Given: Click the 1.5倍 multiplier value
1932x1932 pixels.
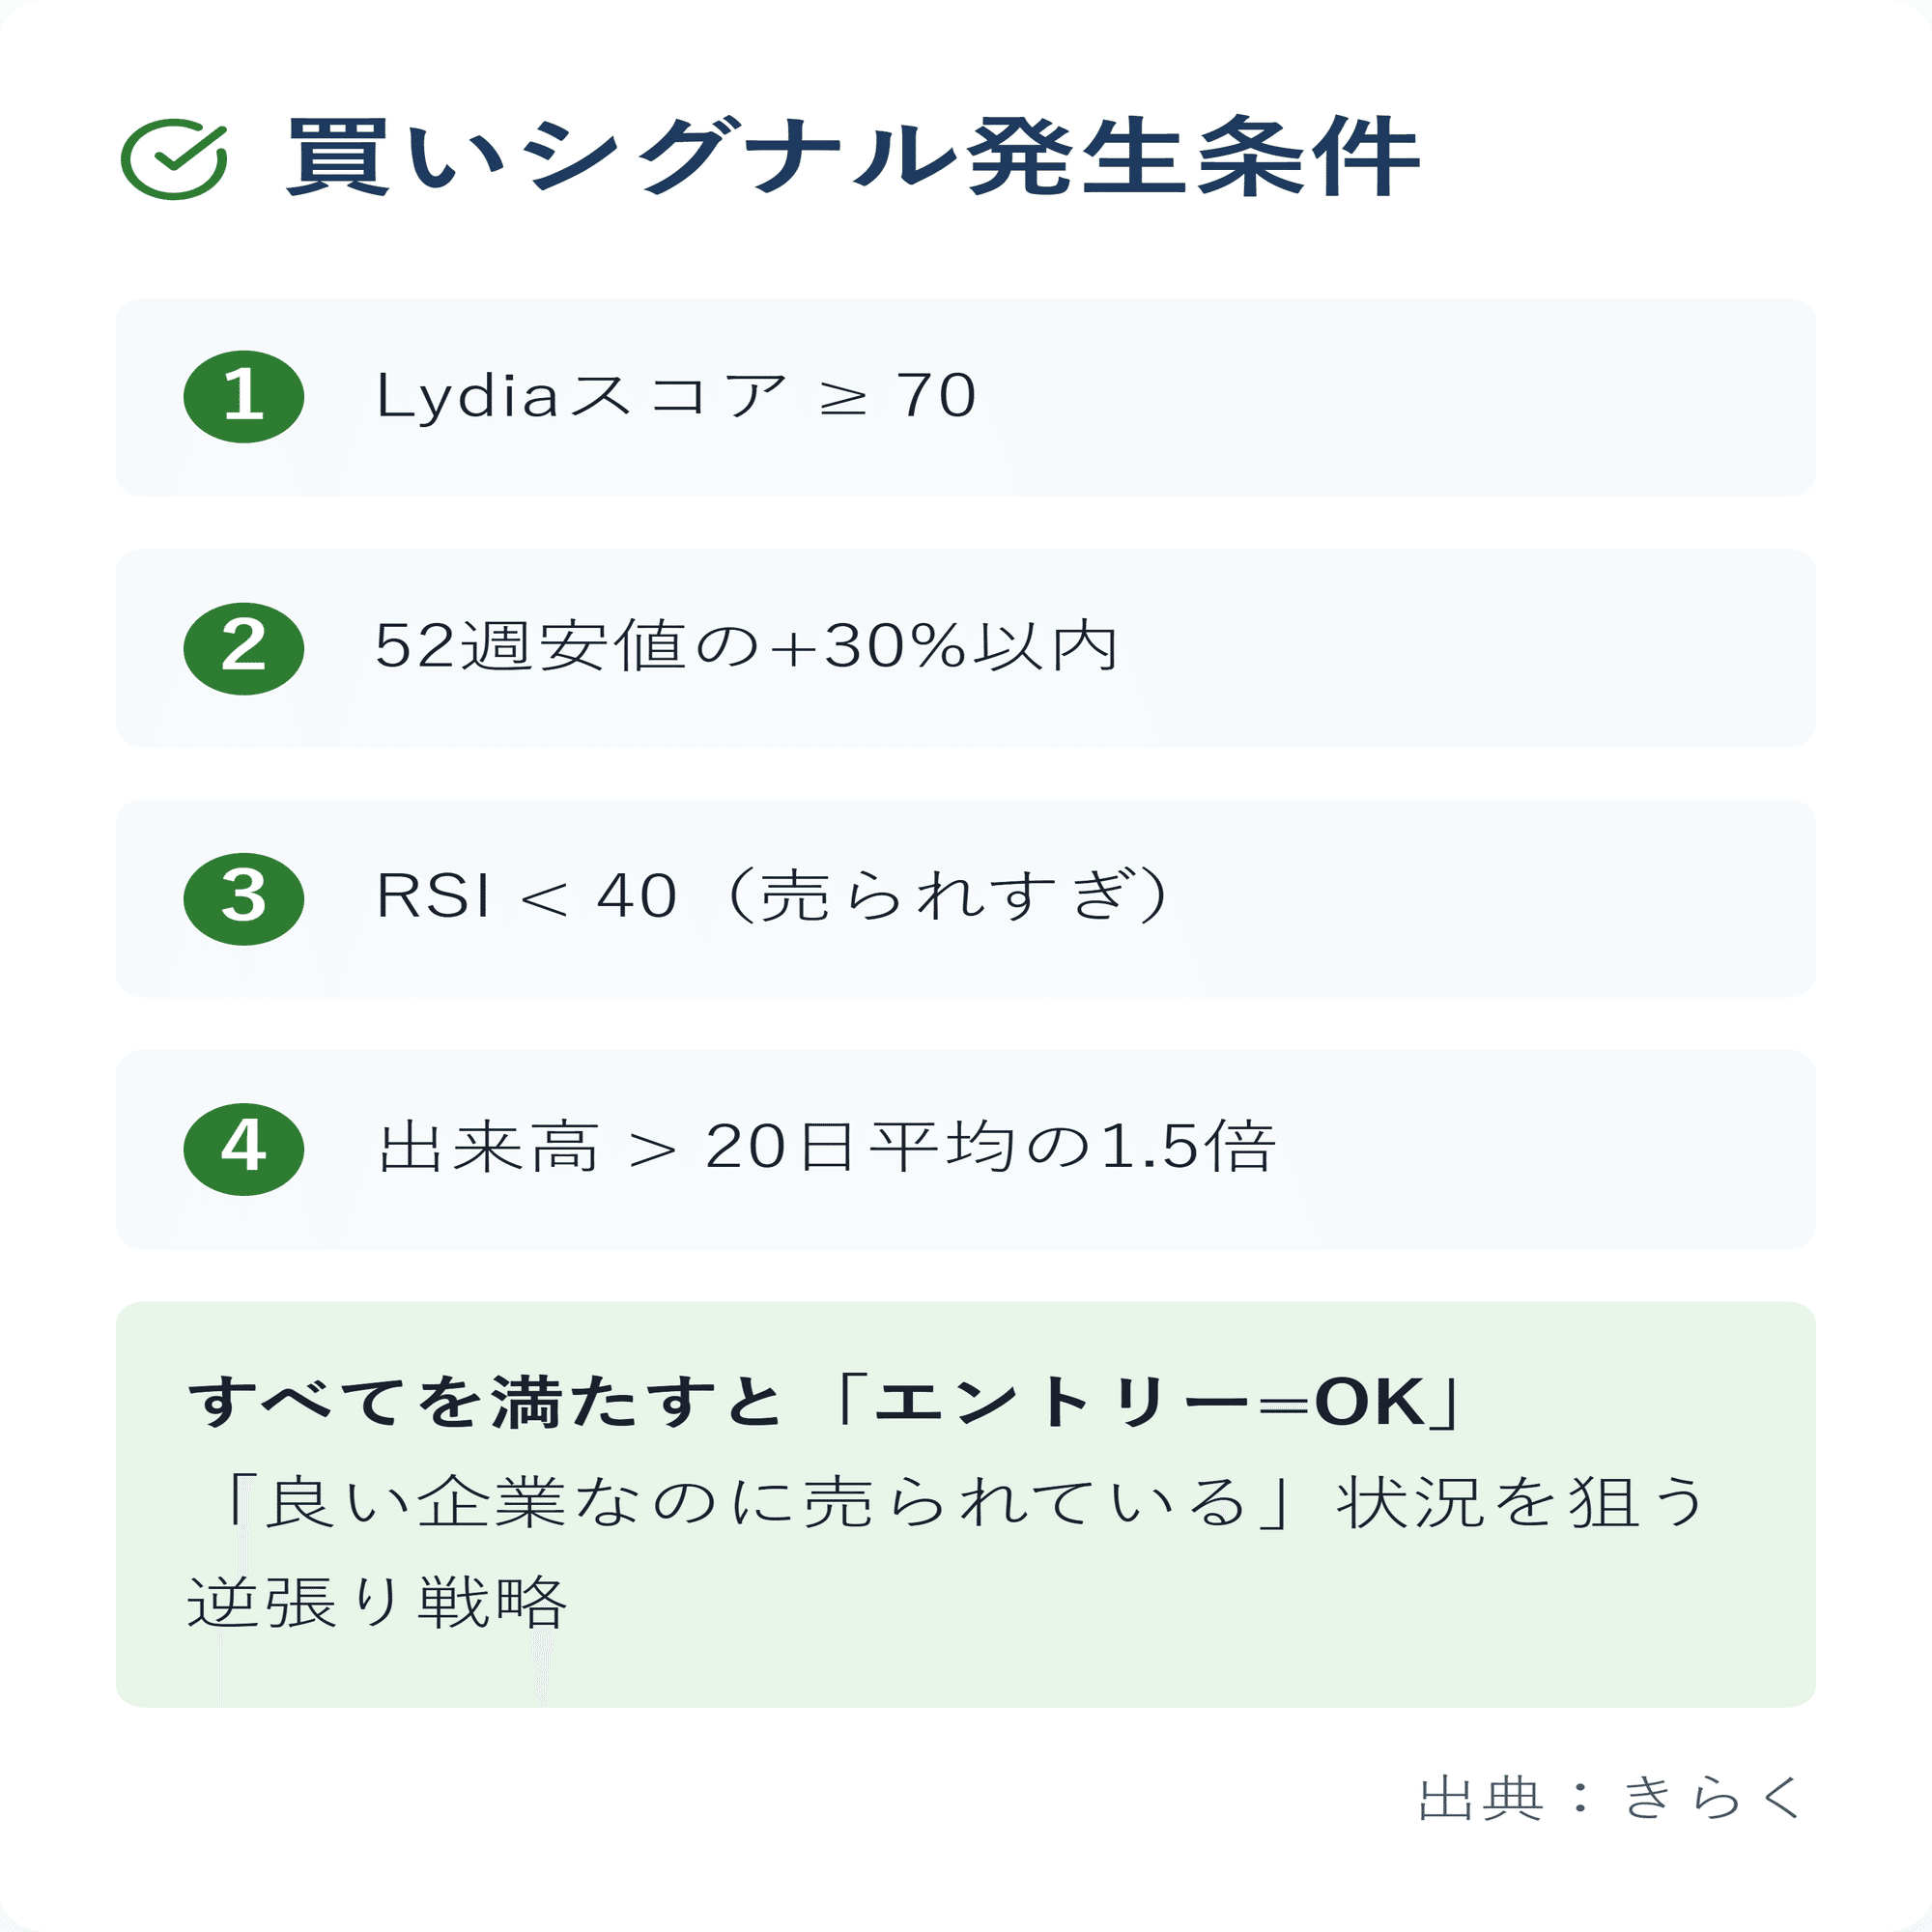Looking at the screenshot, I should pyautogui.click(x=1188, y=1147).
